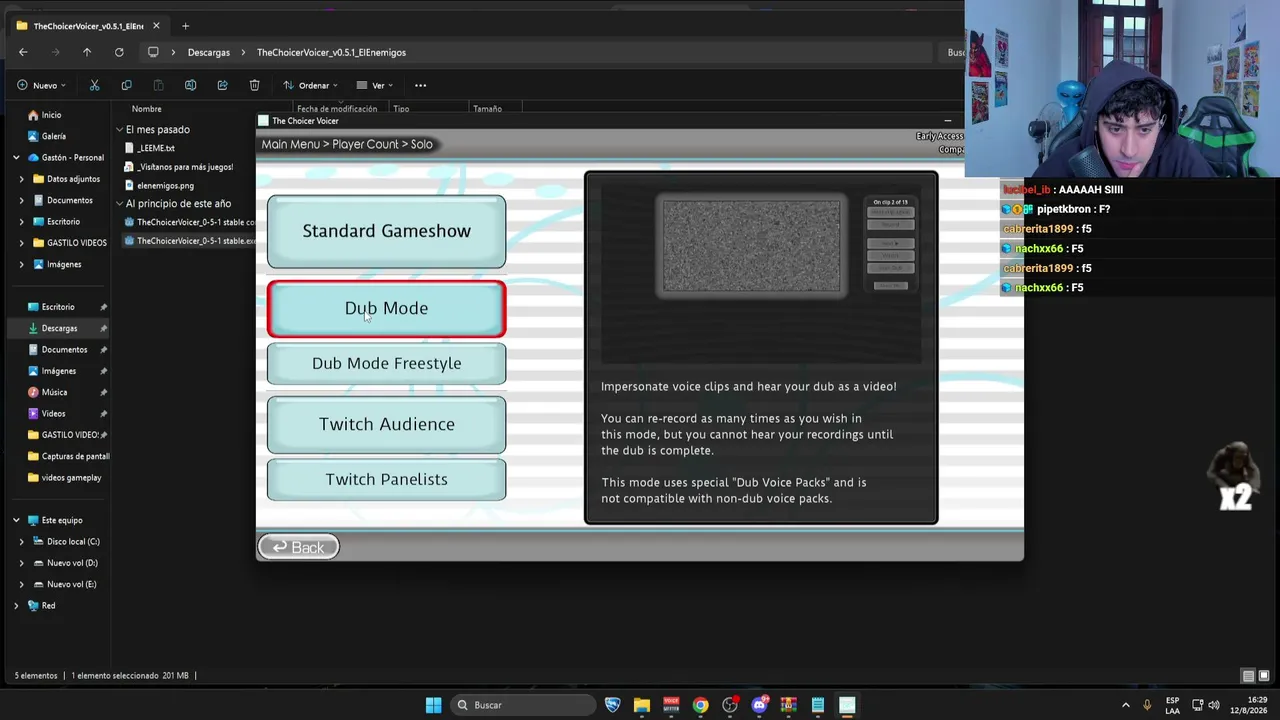Viewport: 1280px width, 720px height.
Task: Go up one folder level in Explorer
Action: coord(87,52)
